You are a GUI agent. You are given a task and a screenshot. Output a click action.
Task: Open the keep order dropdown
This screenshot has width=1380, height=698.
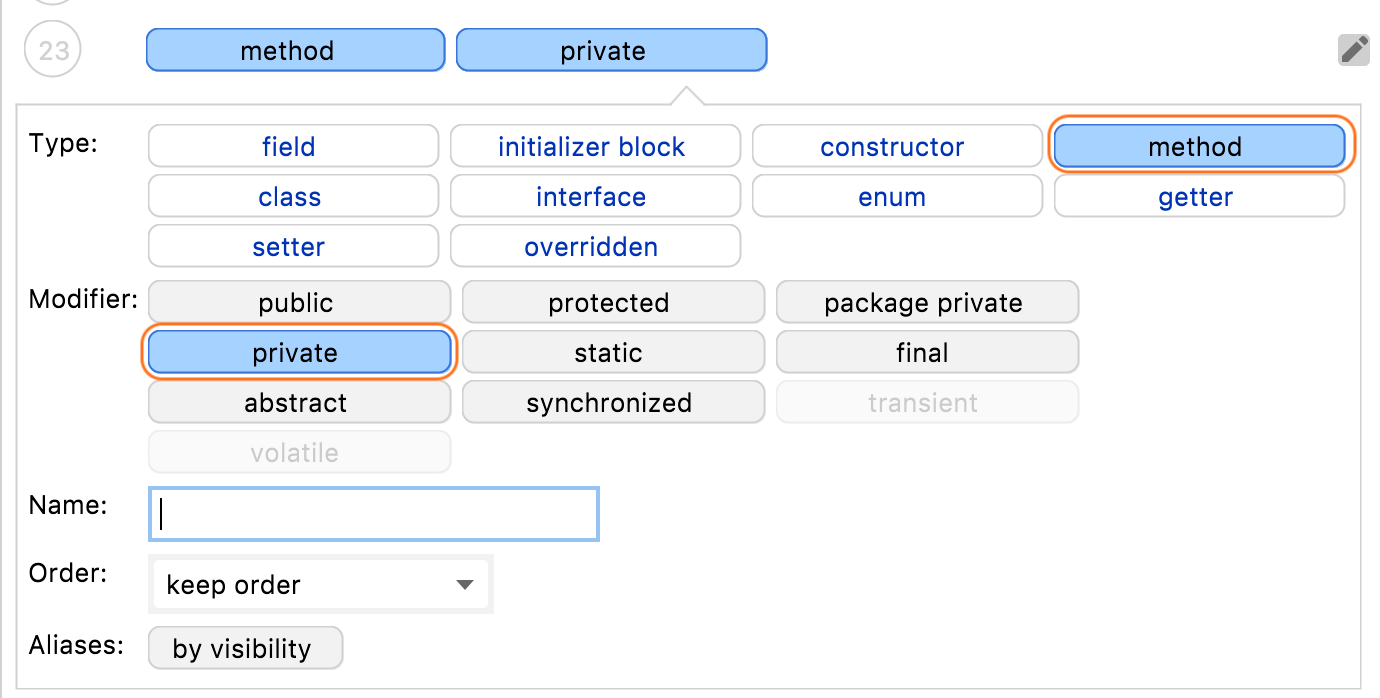(x=320, y=584)
